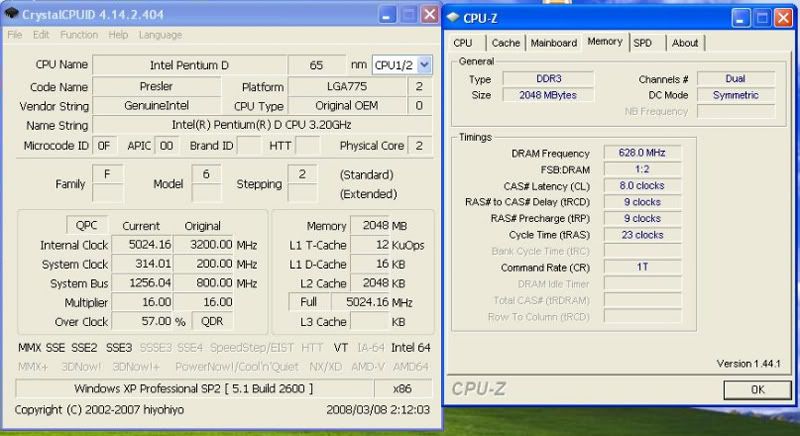Switch to the SPD tab in CPU-Z
Screen dimensions: 800x436
643,43
